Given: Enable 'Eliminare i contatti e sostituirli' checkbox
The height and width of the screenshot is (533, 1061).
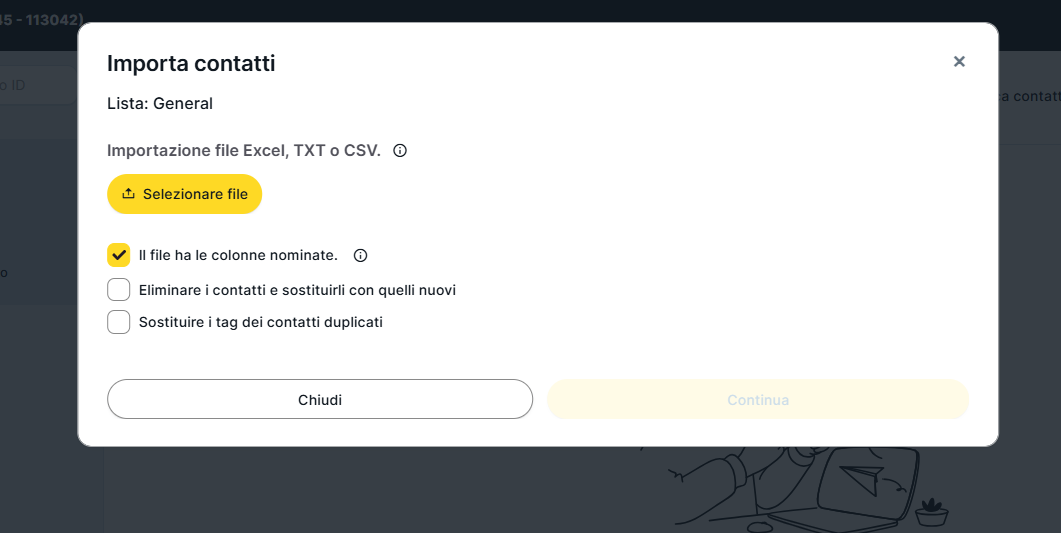Looking at the screenshot, I should click(x=119, y=290).
